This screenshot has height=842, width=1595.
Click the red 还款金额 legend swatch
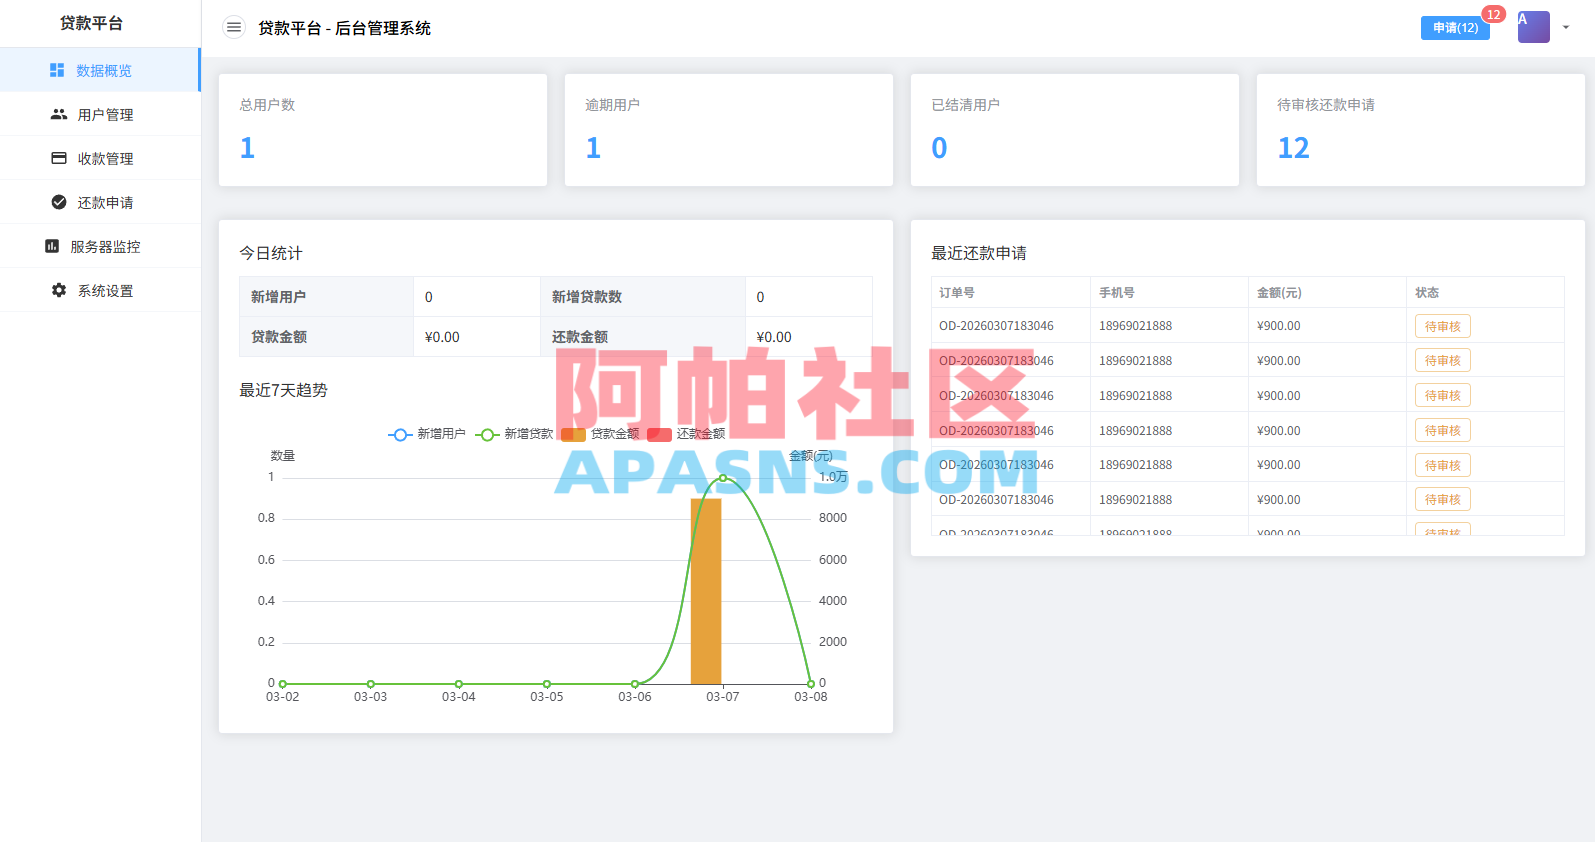pyautogui.click(x=659, y=434)
